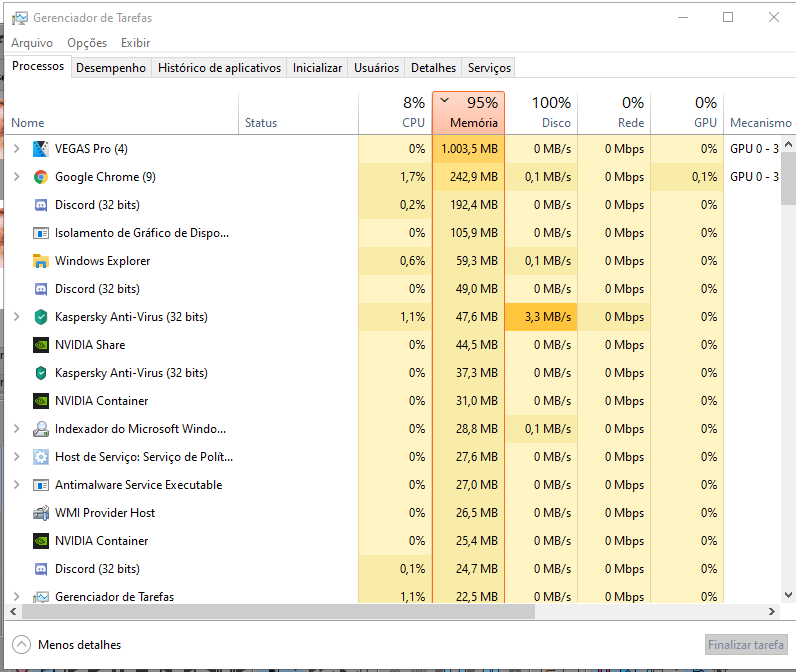Click the Host de Serviço gear icon

41,457
